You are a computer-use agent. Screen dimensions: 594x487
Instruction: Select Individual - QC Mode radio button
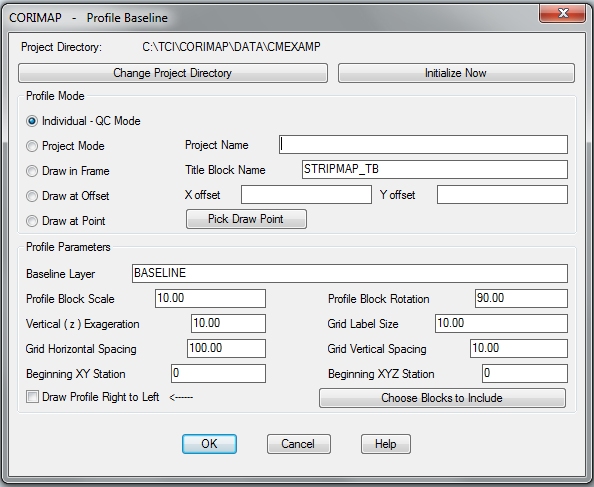(32, 121)
